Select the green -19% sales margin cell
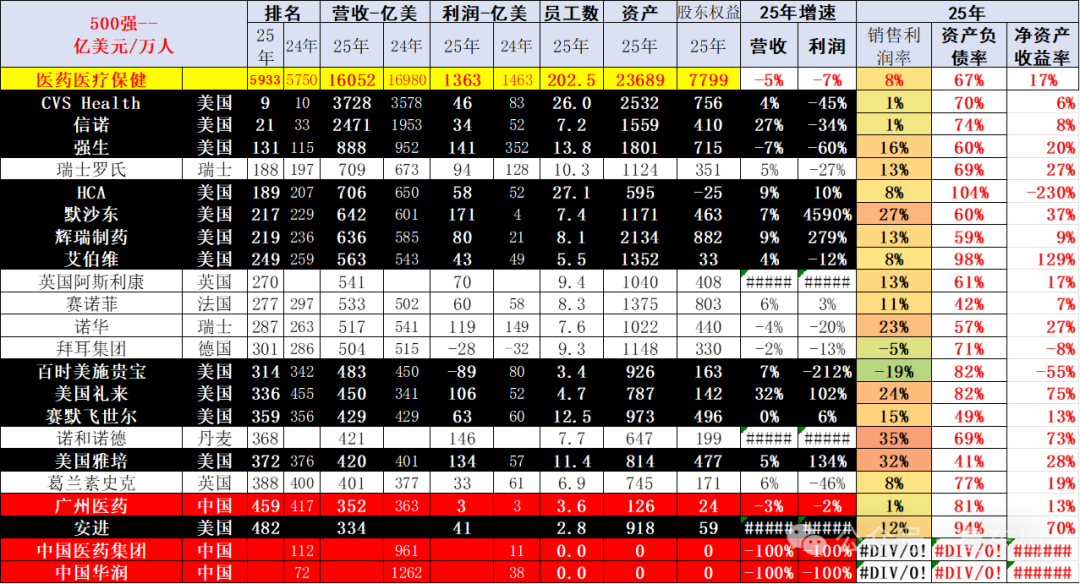 click(894, 371)
